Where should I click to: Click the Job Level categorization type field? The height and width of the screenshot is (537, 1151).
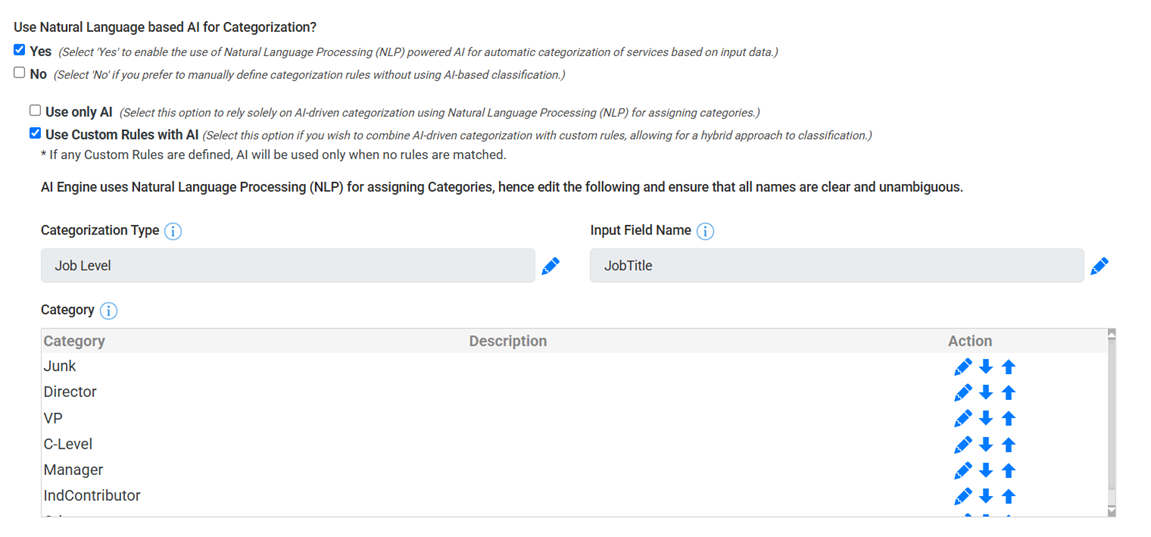(288, 266)
